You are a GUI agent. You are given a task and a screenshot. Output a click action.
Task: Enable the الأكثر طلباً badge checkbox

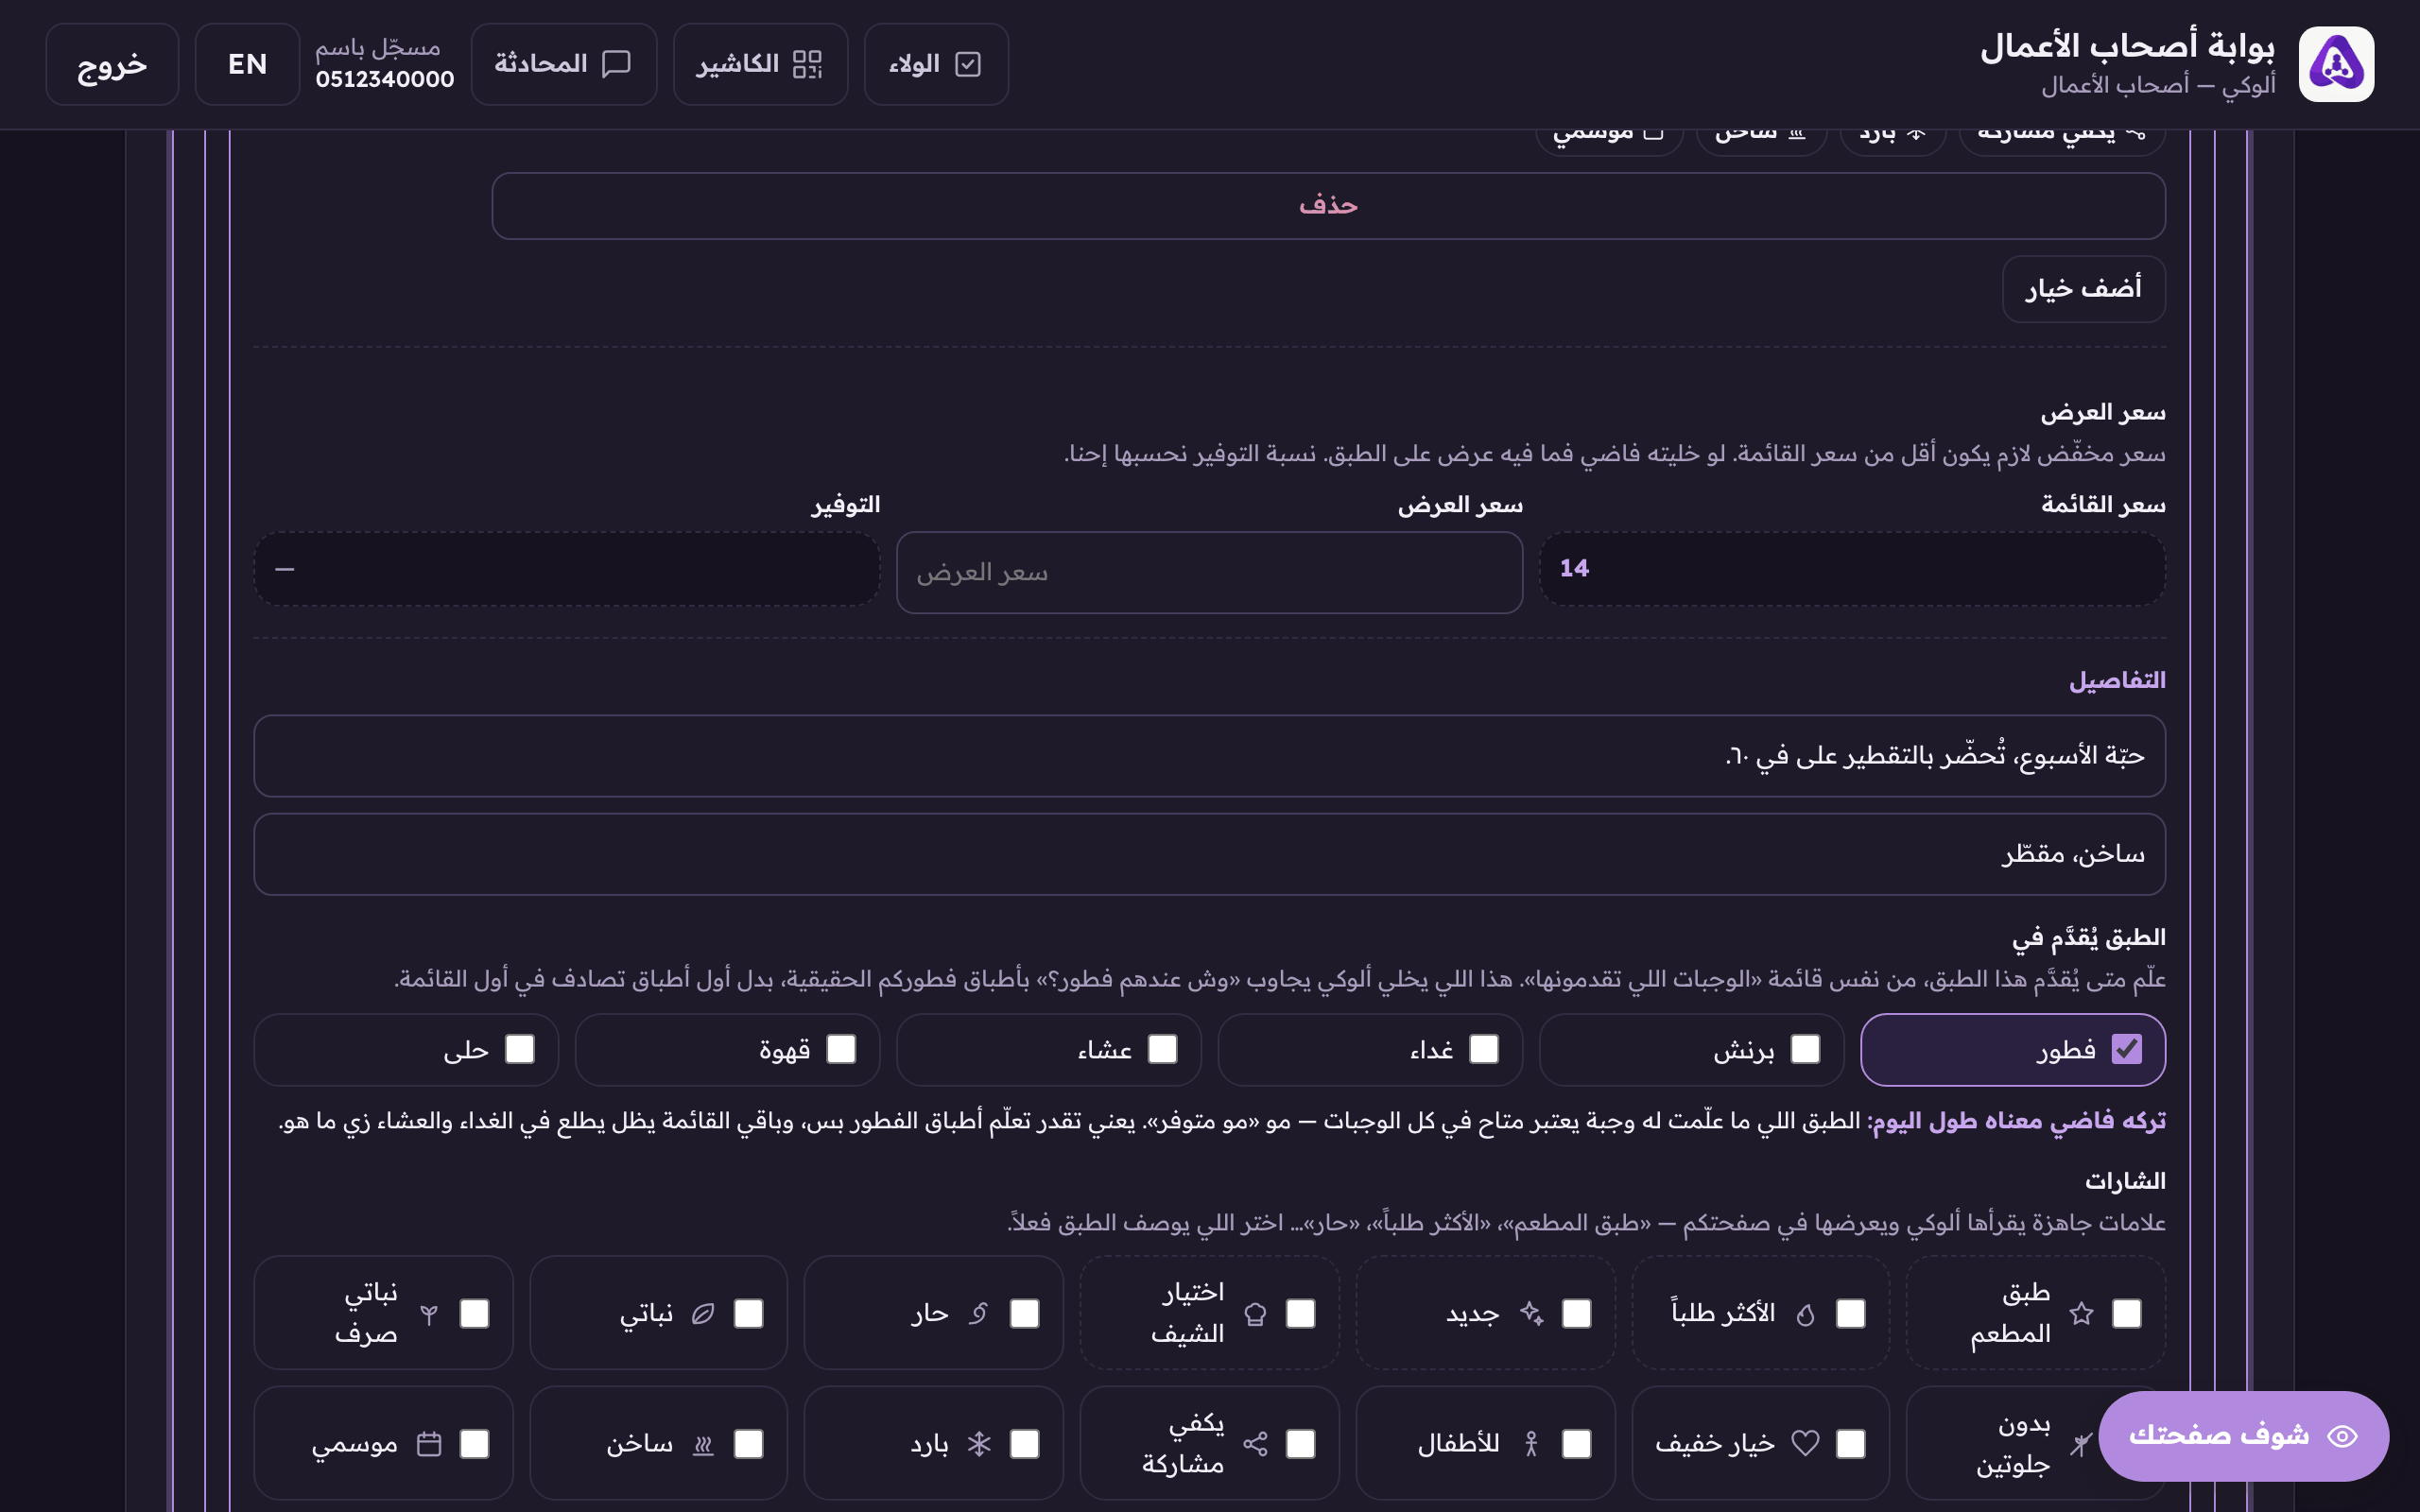click(1851, 1313)
